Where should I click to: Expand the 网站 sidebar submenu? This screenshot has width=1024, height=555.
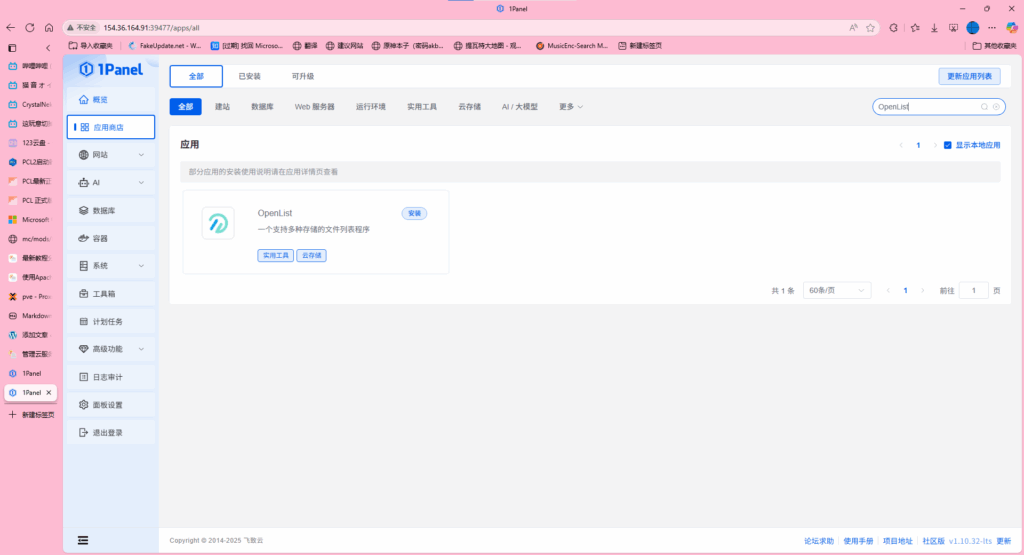pyautogui.click(x=141, y=155)
